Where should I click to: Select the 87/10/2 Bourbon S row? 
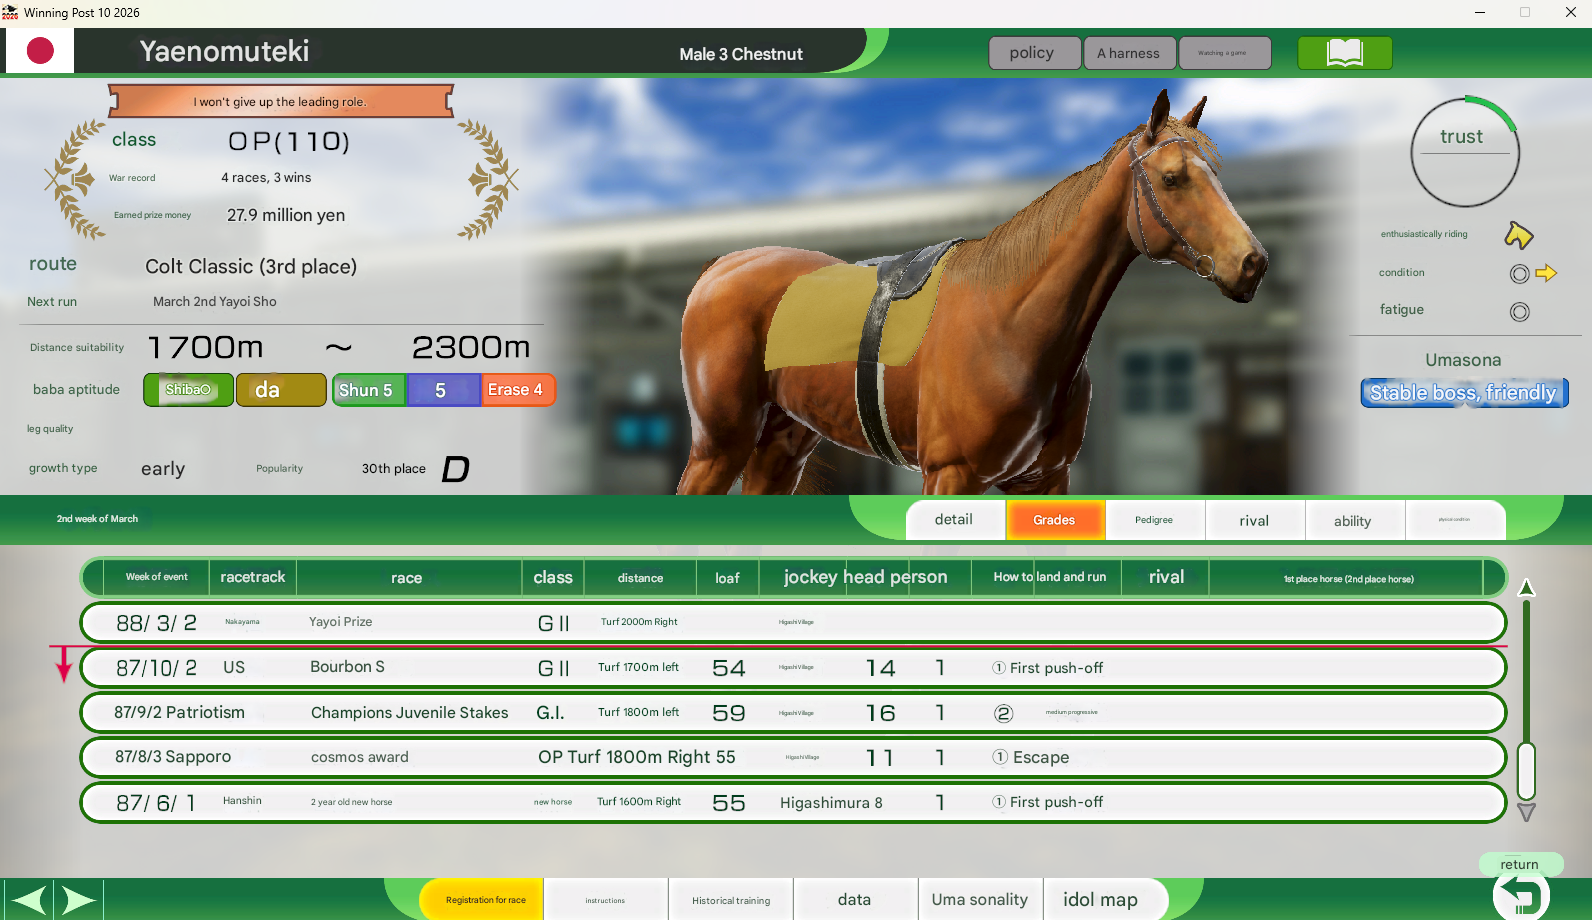(x=793, y=668)
